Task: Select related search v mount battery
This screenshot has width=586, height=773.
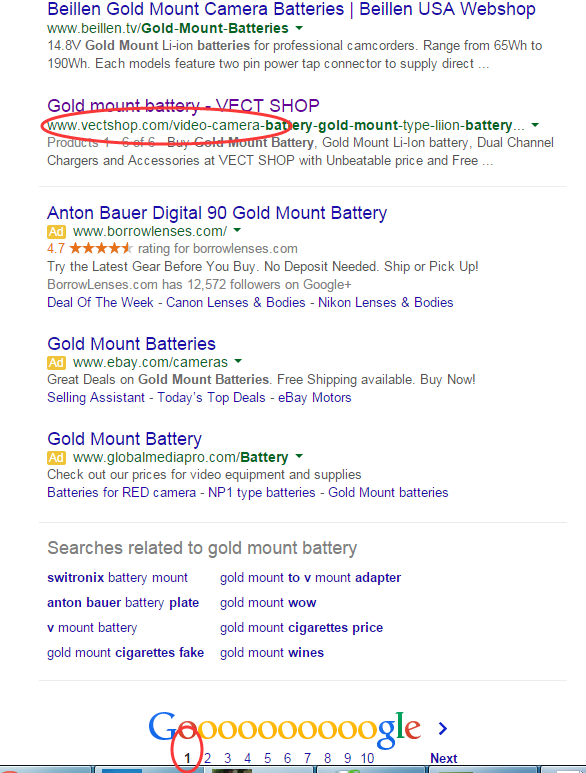Action: click(92, 628)
